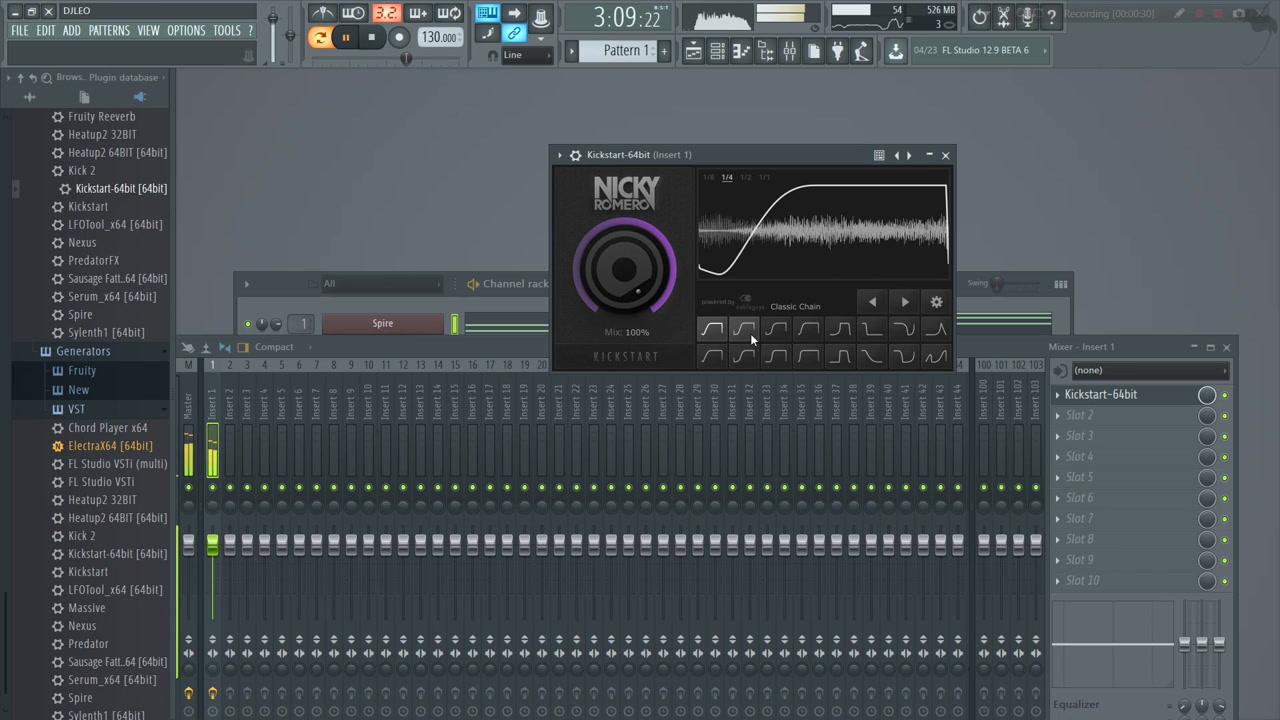Toggle typing keyboard to piano

487,13
